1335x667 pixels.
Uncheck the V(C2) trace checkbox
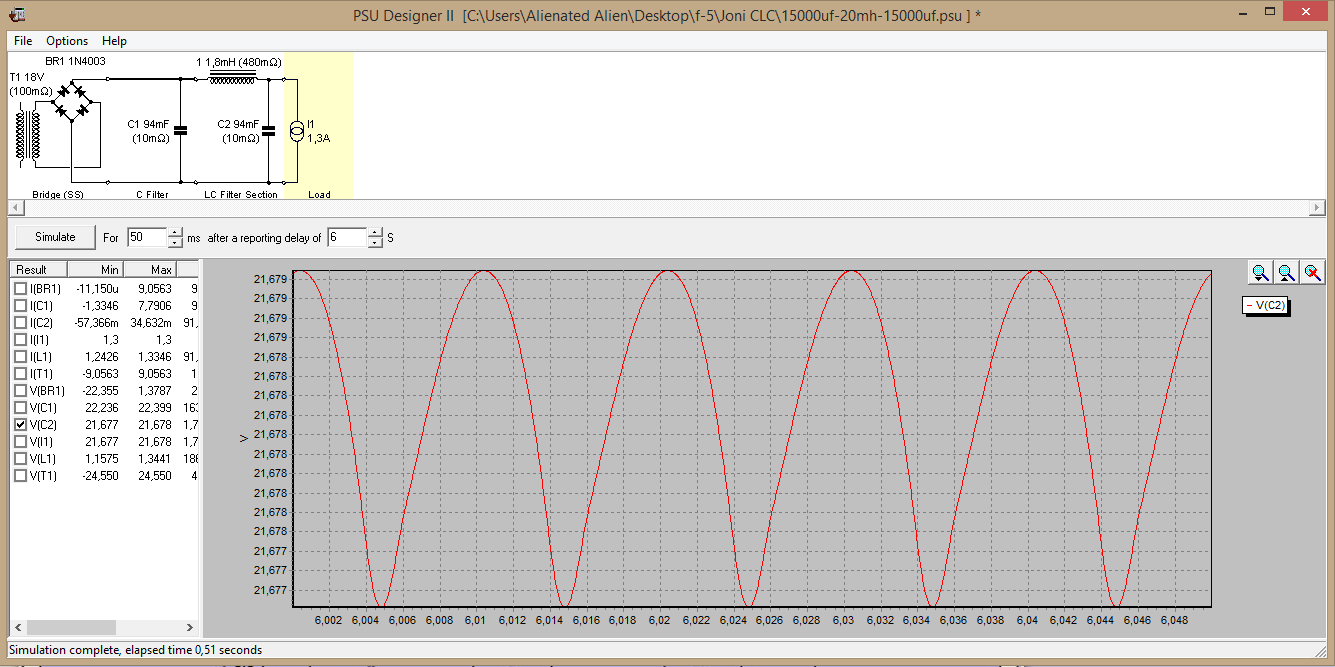(x=20, y=424)
